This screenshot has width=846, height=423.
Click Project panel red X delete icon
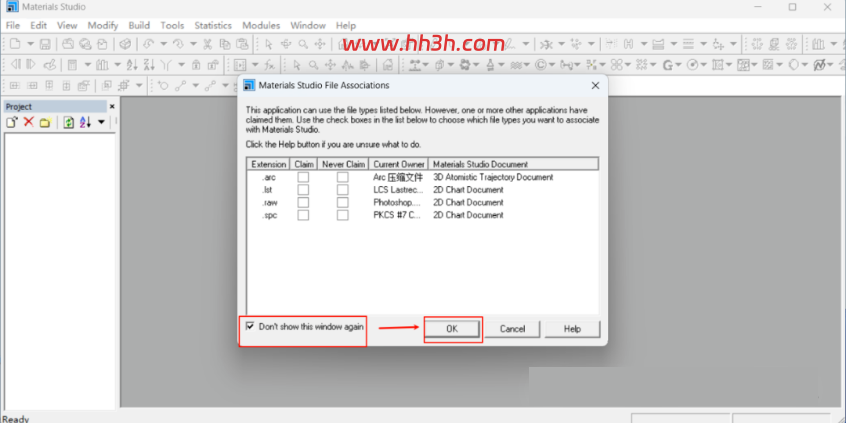coord(29,122)
